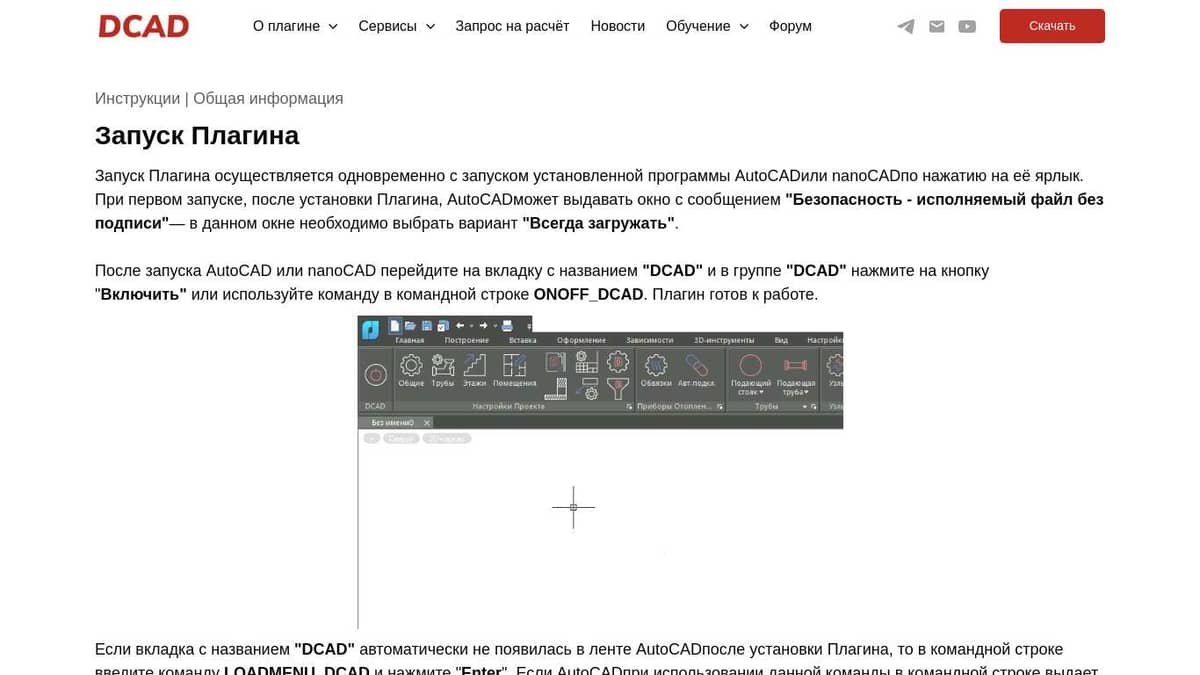Select the Общие settings tool in DCAD ribbon
This screenshot has height=675, width=1200.
(x=412, y=372)
